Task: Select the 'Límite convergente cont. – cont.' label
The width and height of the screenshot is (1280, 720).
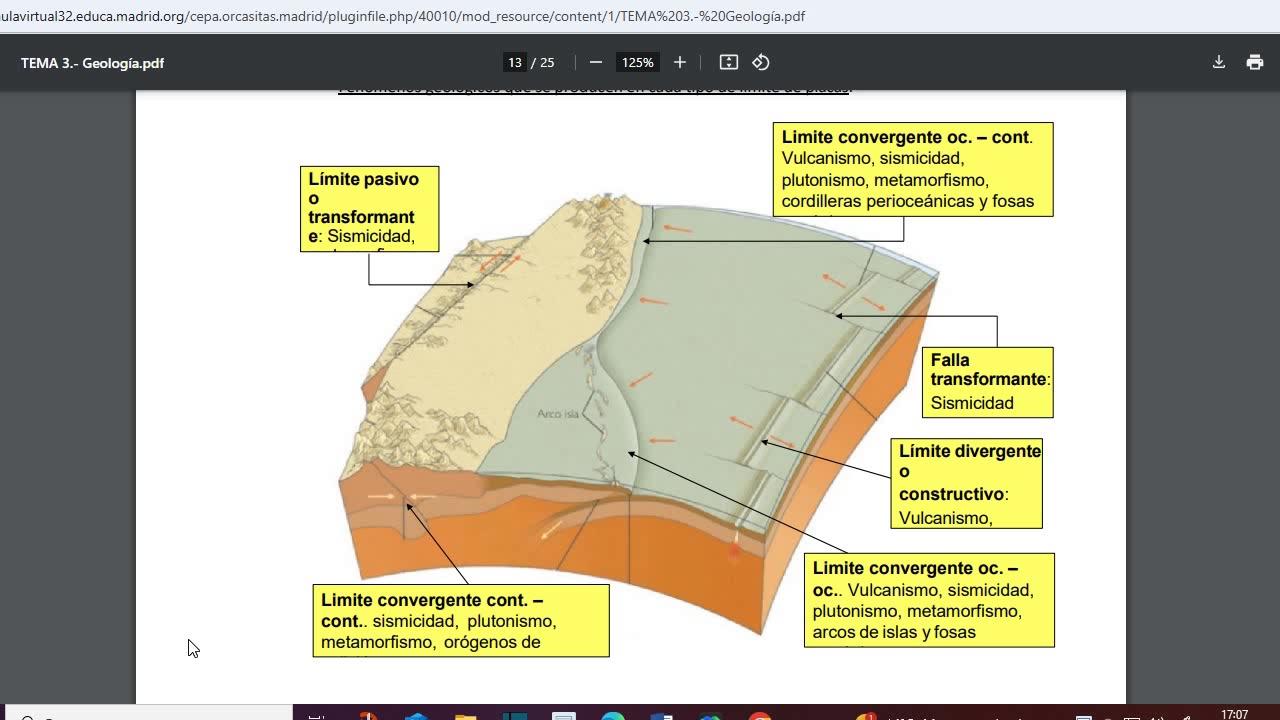Action: tap(460, 620)
